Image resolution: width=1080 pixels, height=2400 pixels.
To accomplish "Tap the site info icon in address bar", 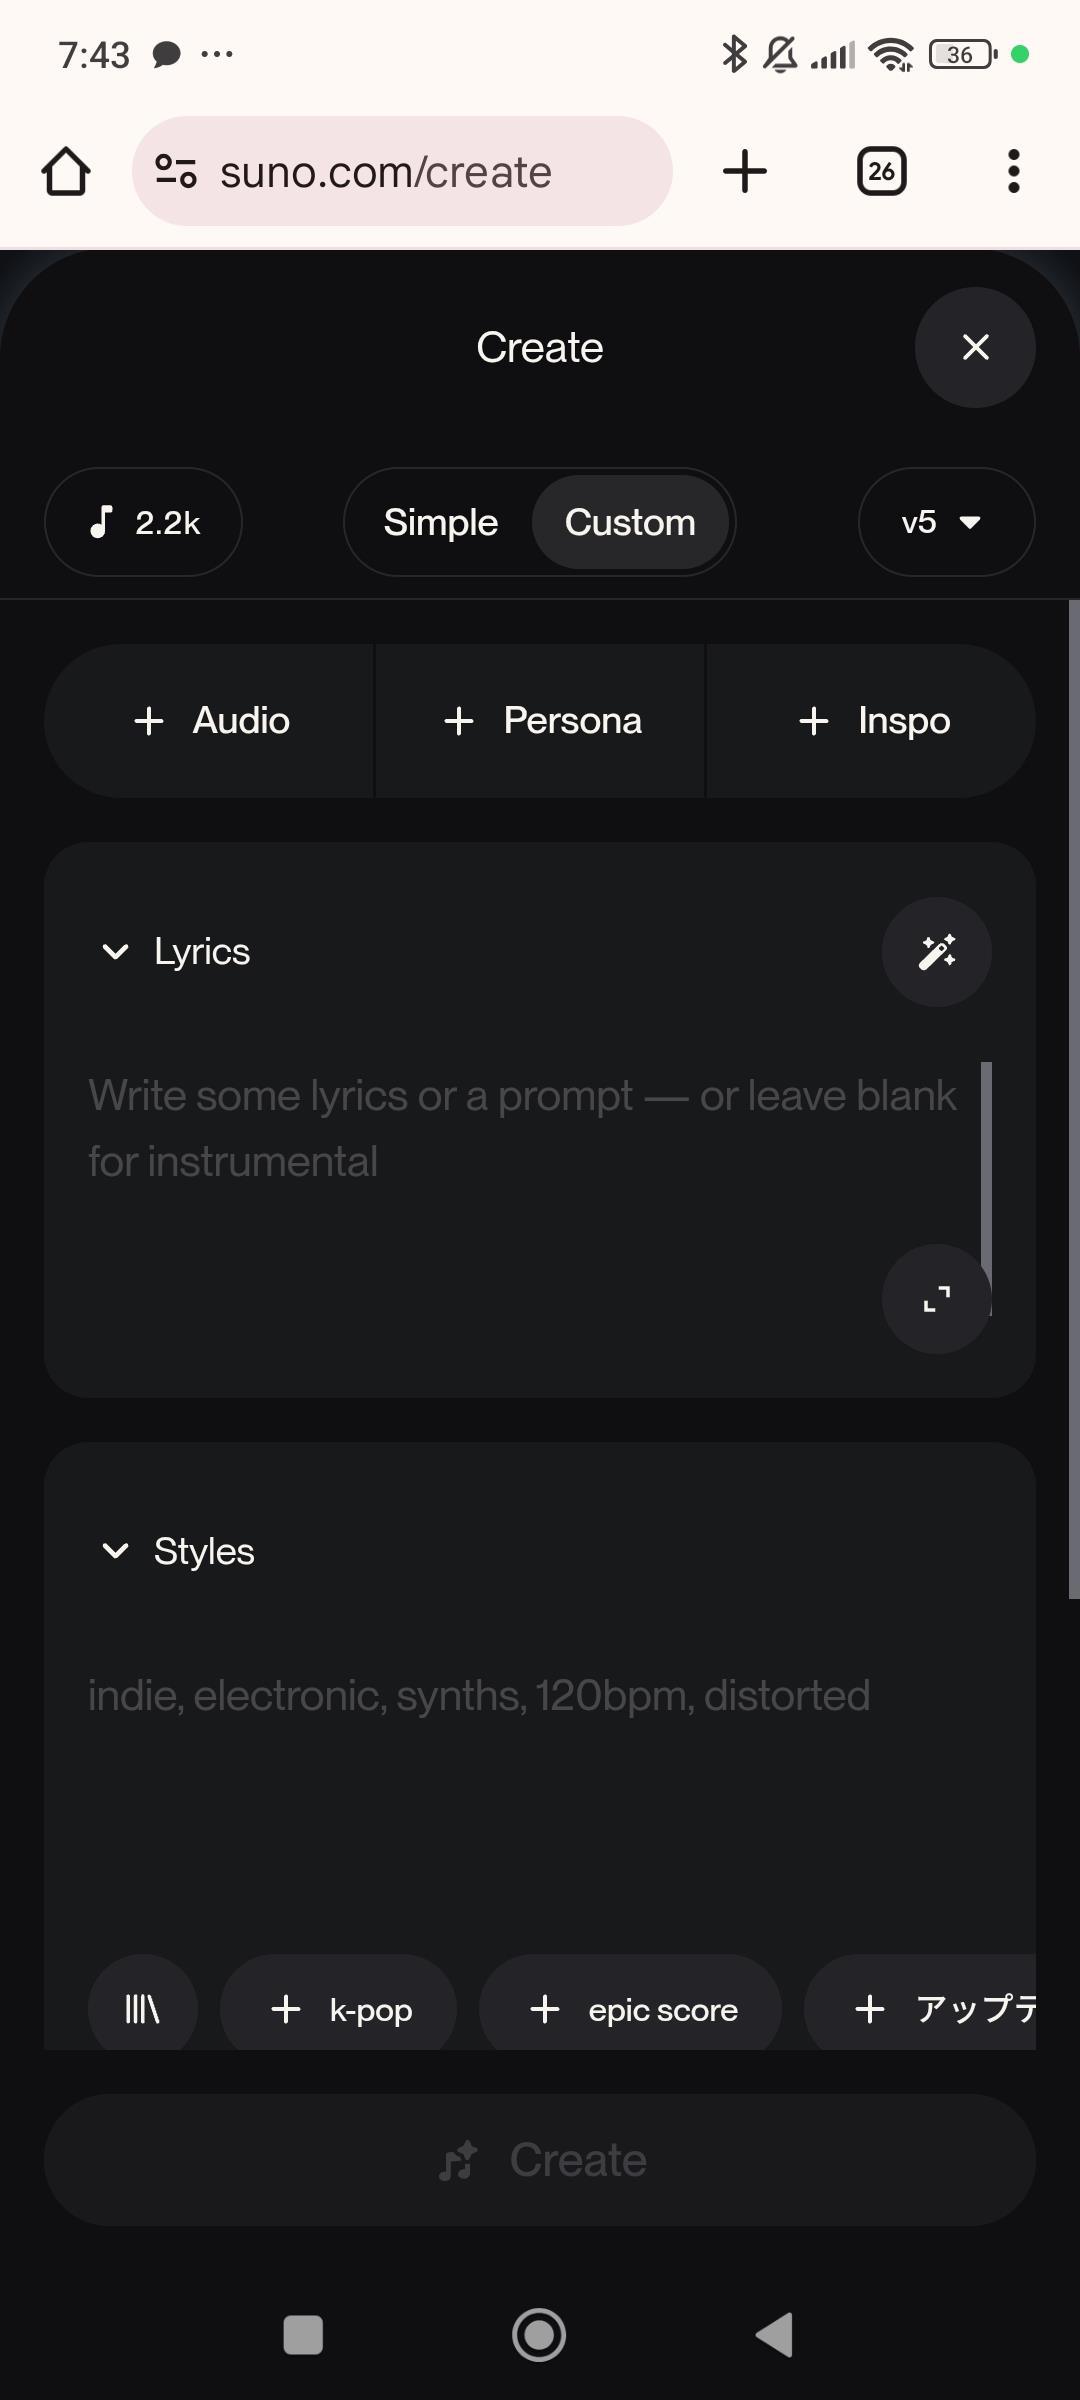I will pyautogui.click(x=176, y=171).
